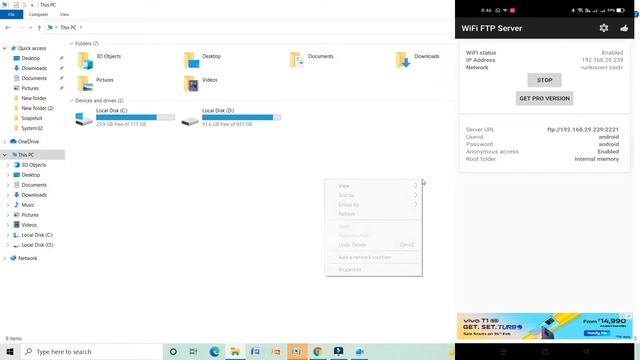
Task: Launch Microsoft Edge from the taskbar
Action: pos(214,351)
